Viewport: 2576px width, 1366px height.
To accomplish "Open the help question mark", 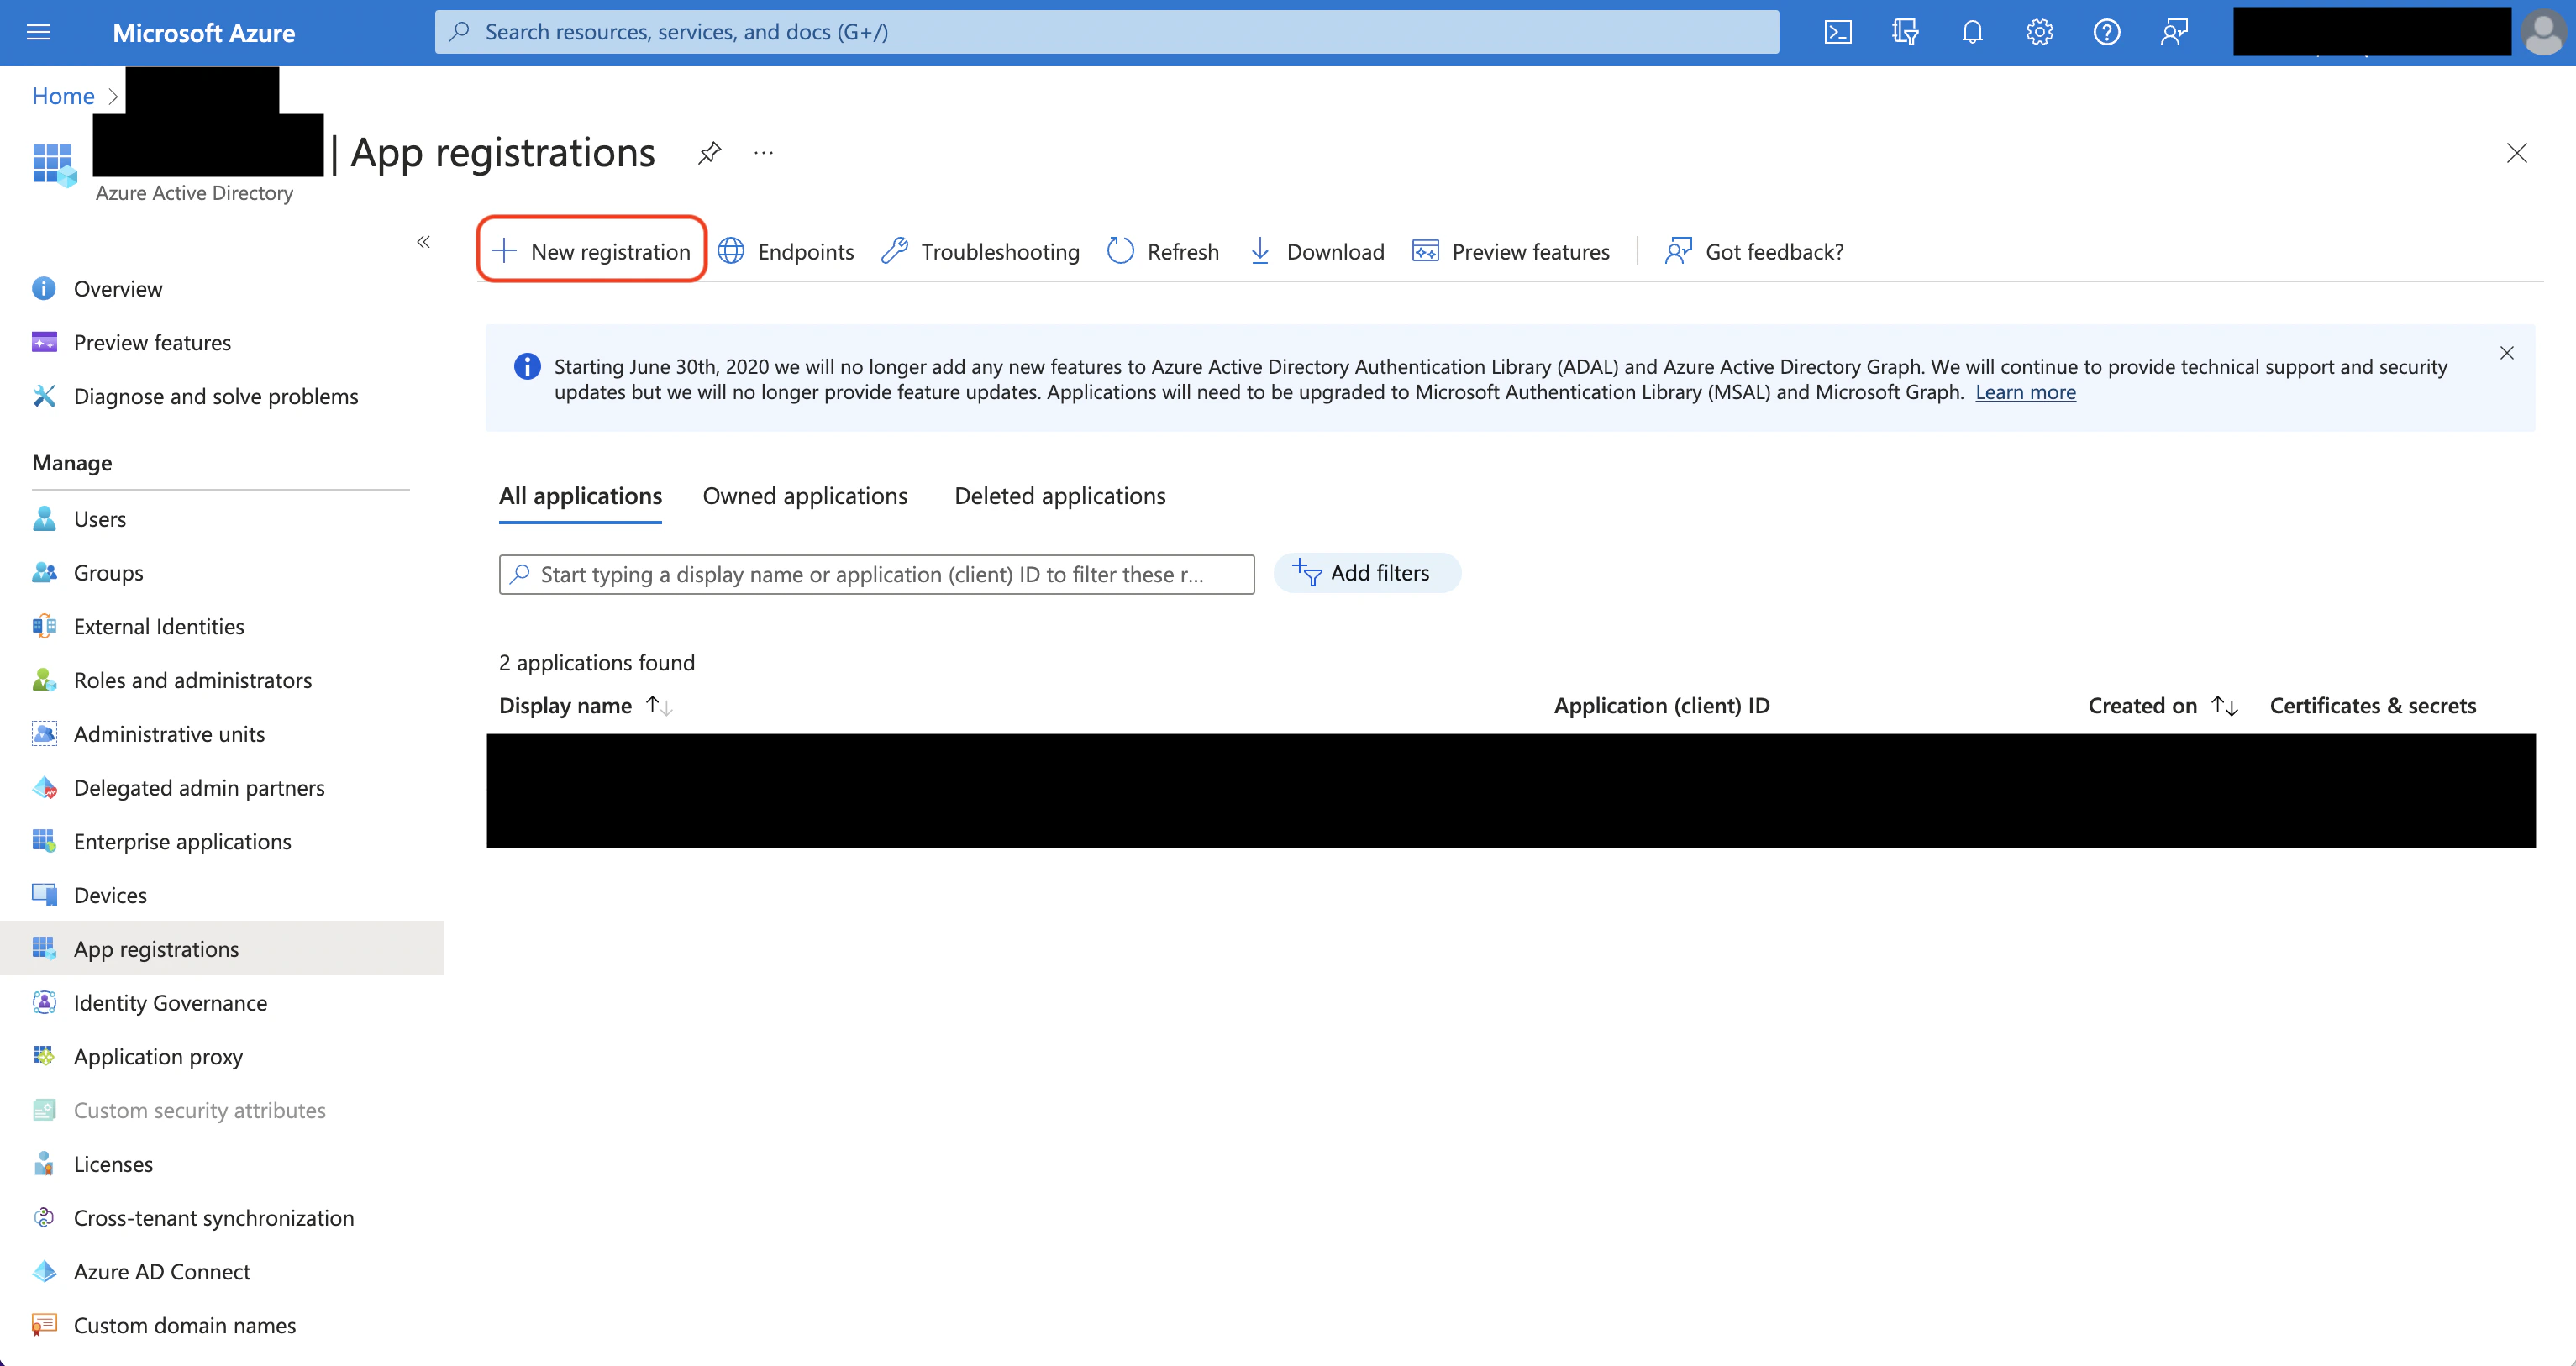I will (2106, 32).
